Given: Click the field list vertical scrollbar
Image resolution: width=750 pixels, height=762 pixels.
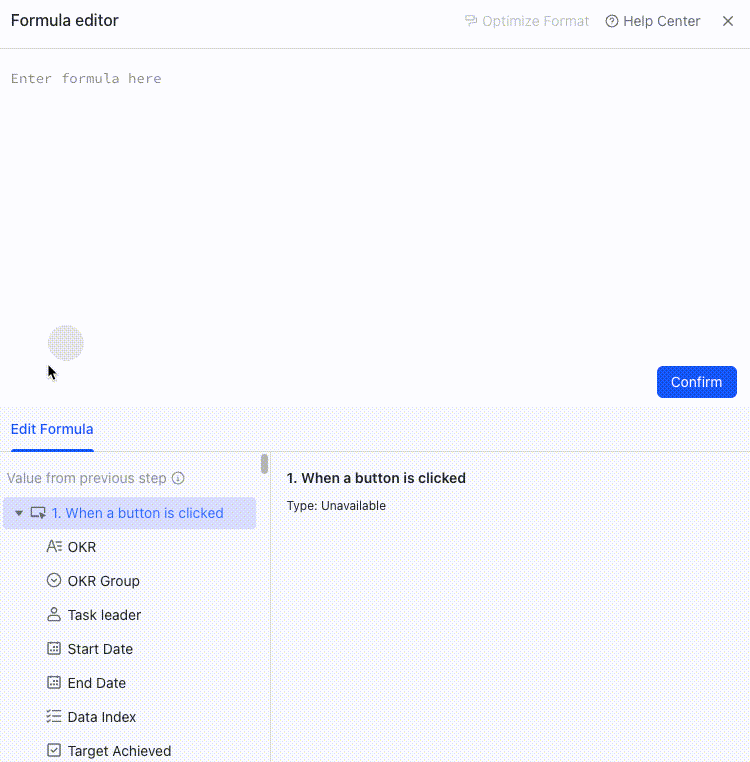Looking at the screenshot, I should click(264, 464).
